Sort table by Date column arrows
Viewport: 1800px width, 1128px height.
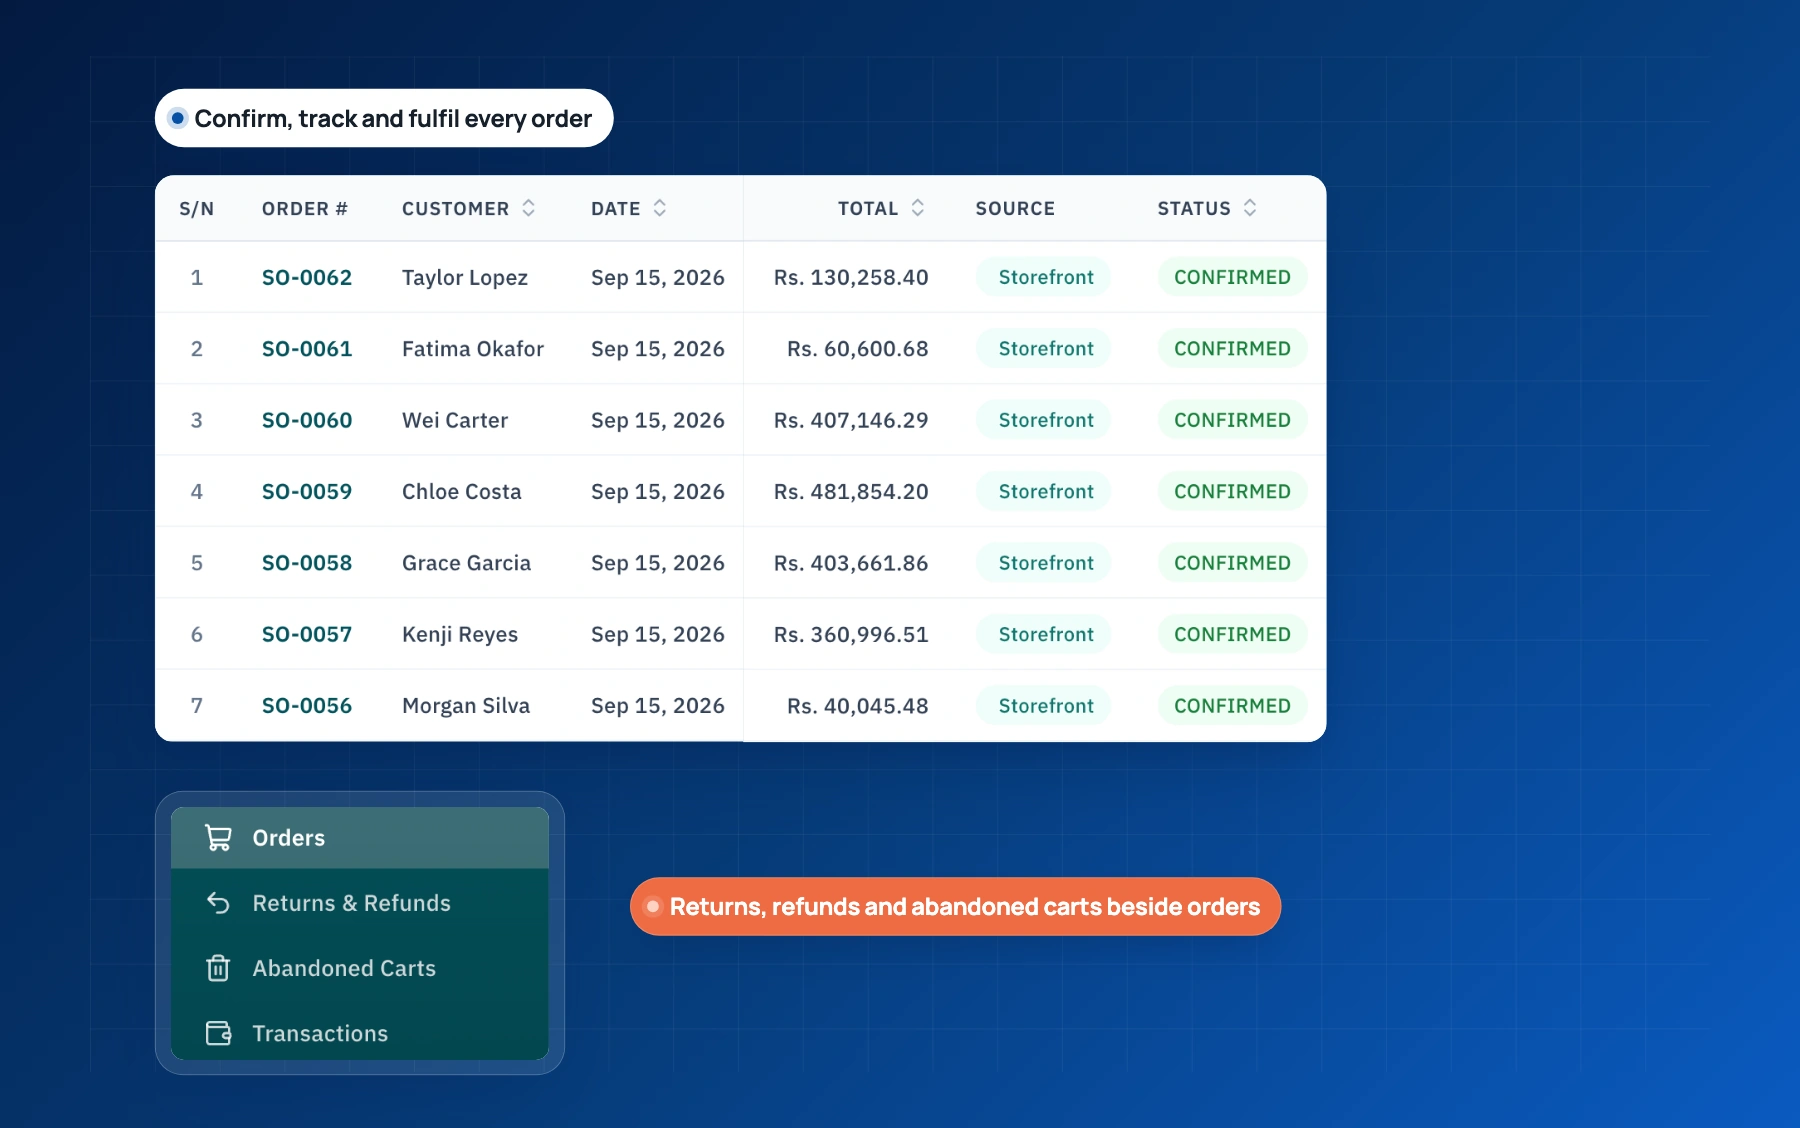pyautogui.click(x=660, y=208)
